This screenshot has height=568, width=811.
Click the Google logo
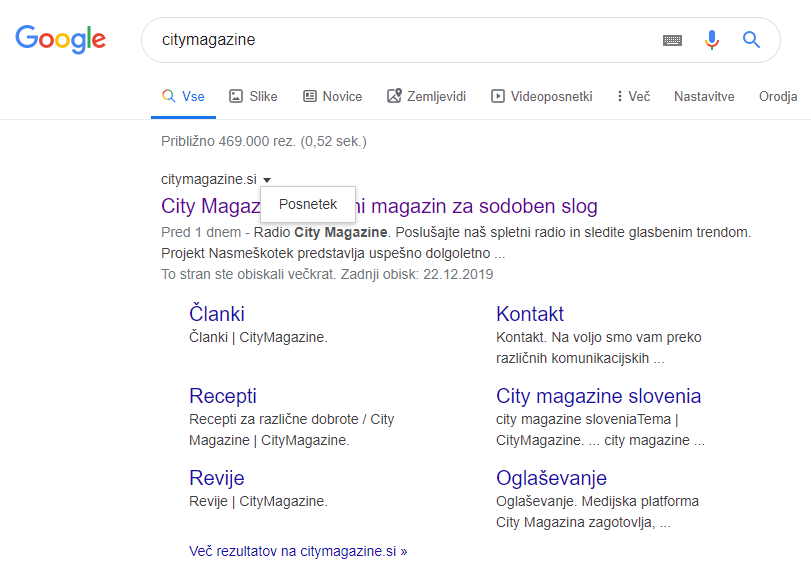coord(61,39)
